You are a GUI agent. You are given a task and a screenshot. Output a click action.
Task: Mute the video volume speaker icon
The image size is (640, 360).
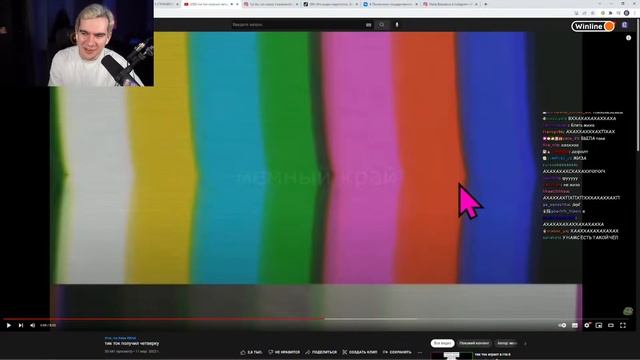coord(33,325)
